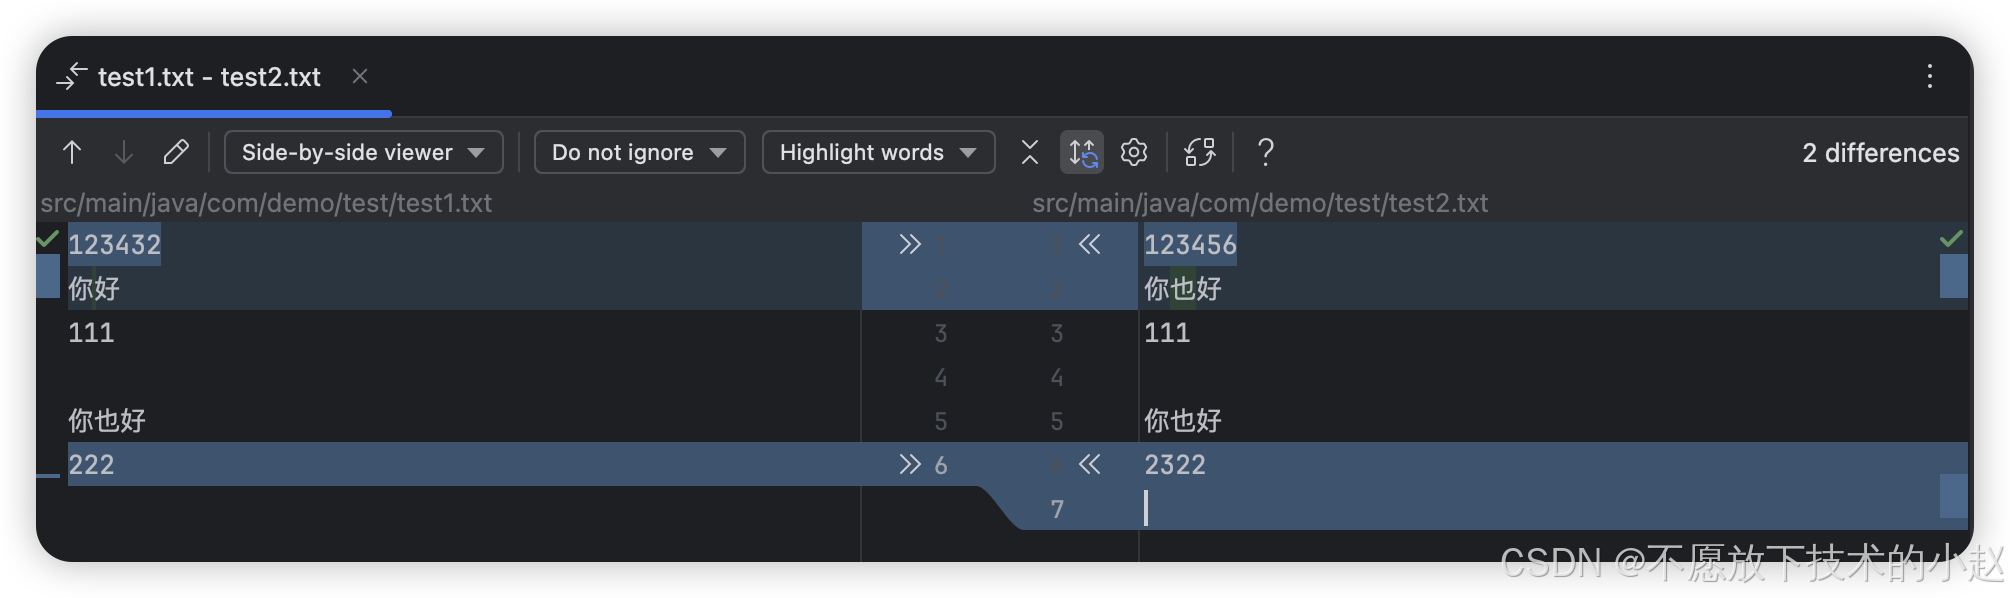2010x598 pixels.
Task: Click the pencil jump-to-source icon
Action: [176, 152]
